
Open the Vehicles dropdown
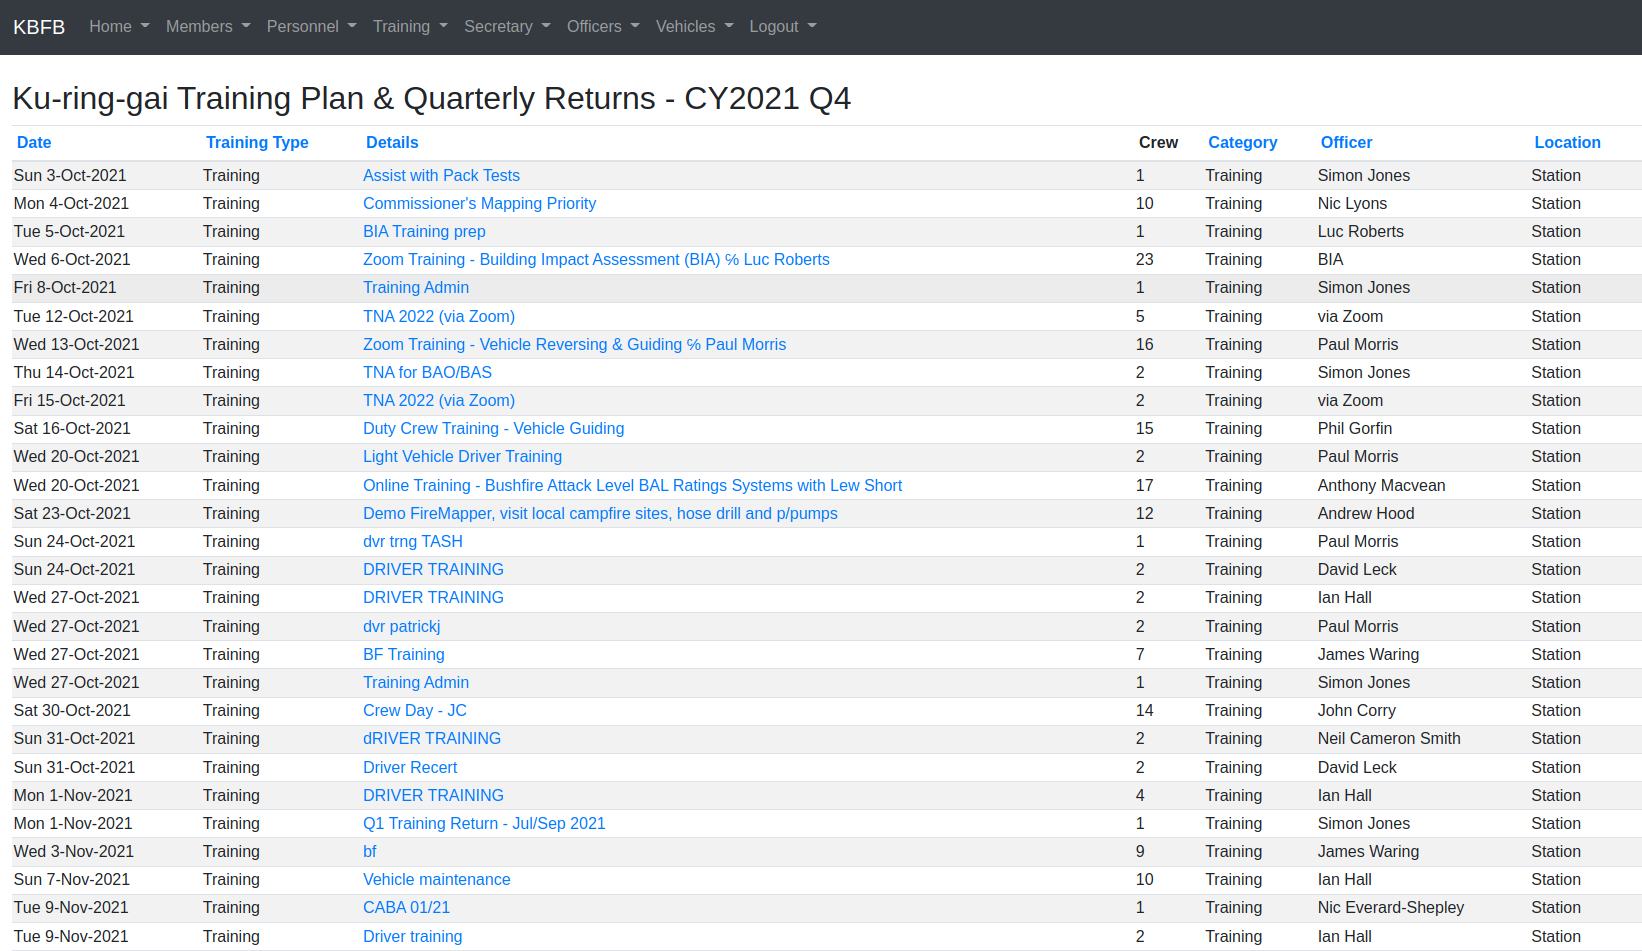tap(694, 27)
